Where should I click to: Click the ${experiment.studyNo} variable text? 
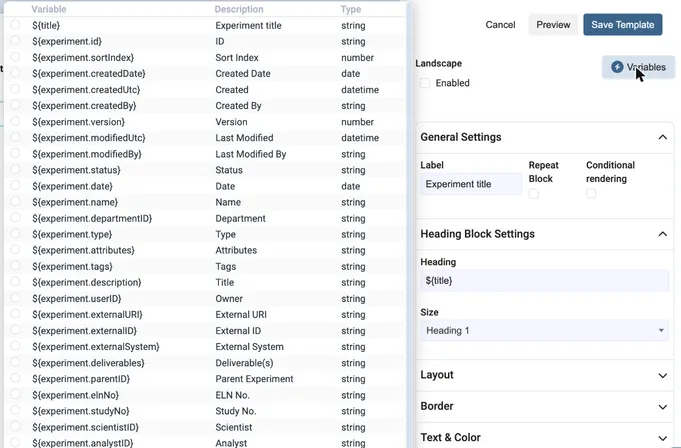pyautogui.click(x=80, y=411)
